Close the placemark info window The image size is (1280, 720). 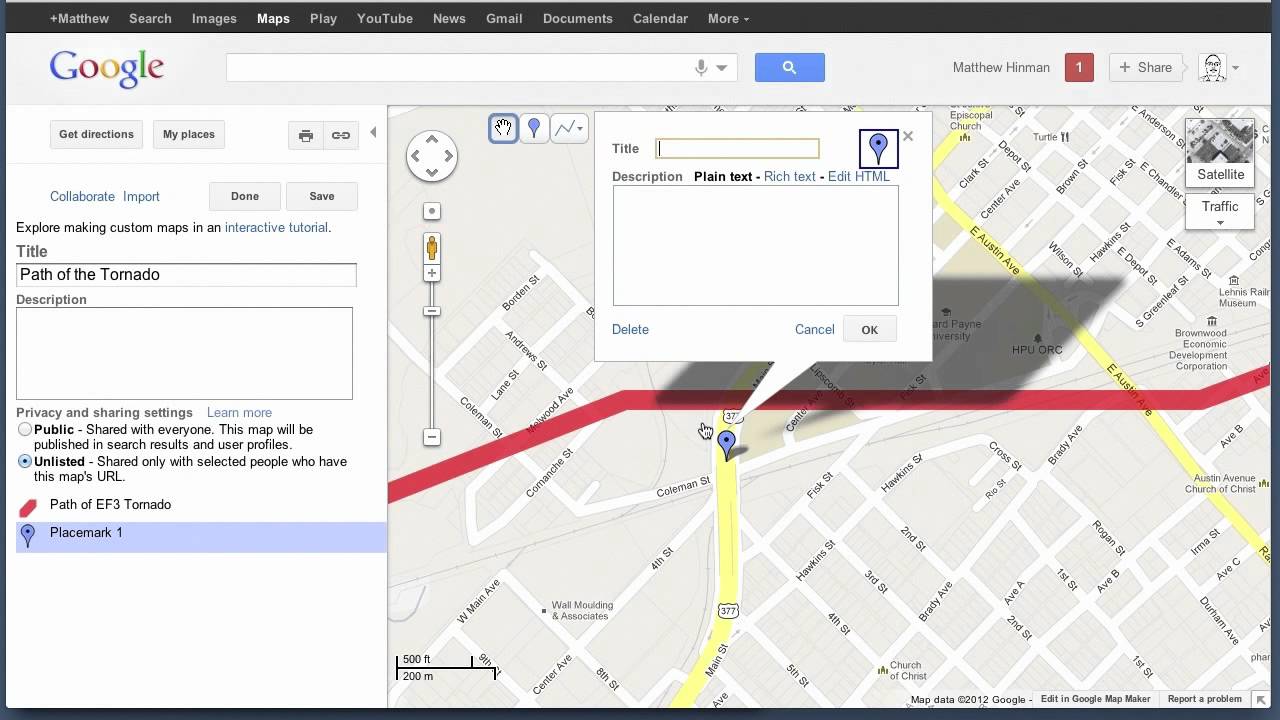tap(908, 136)
